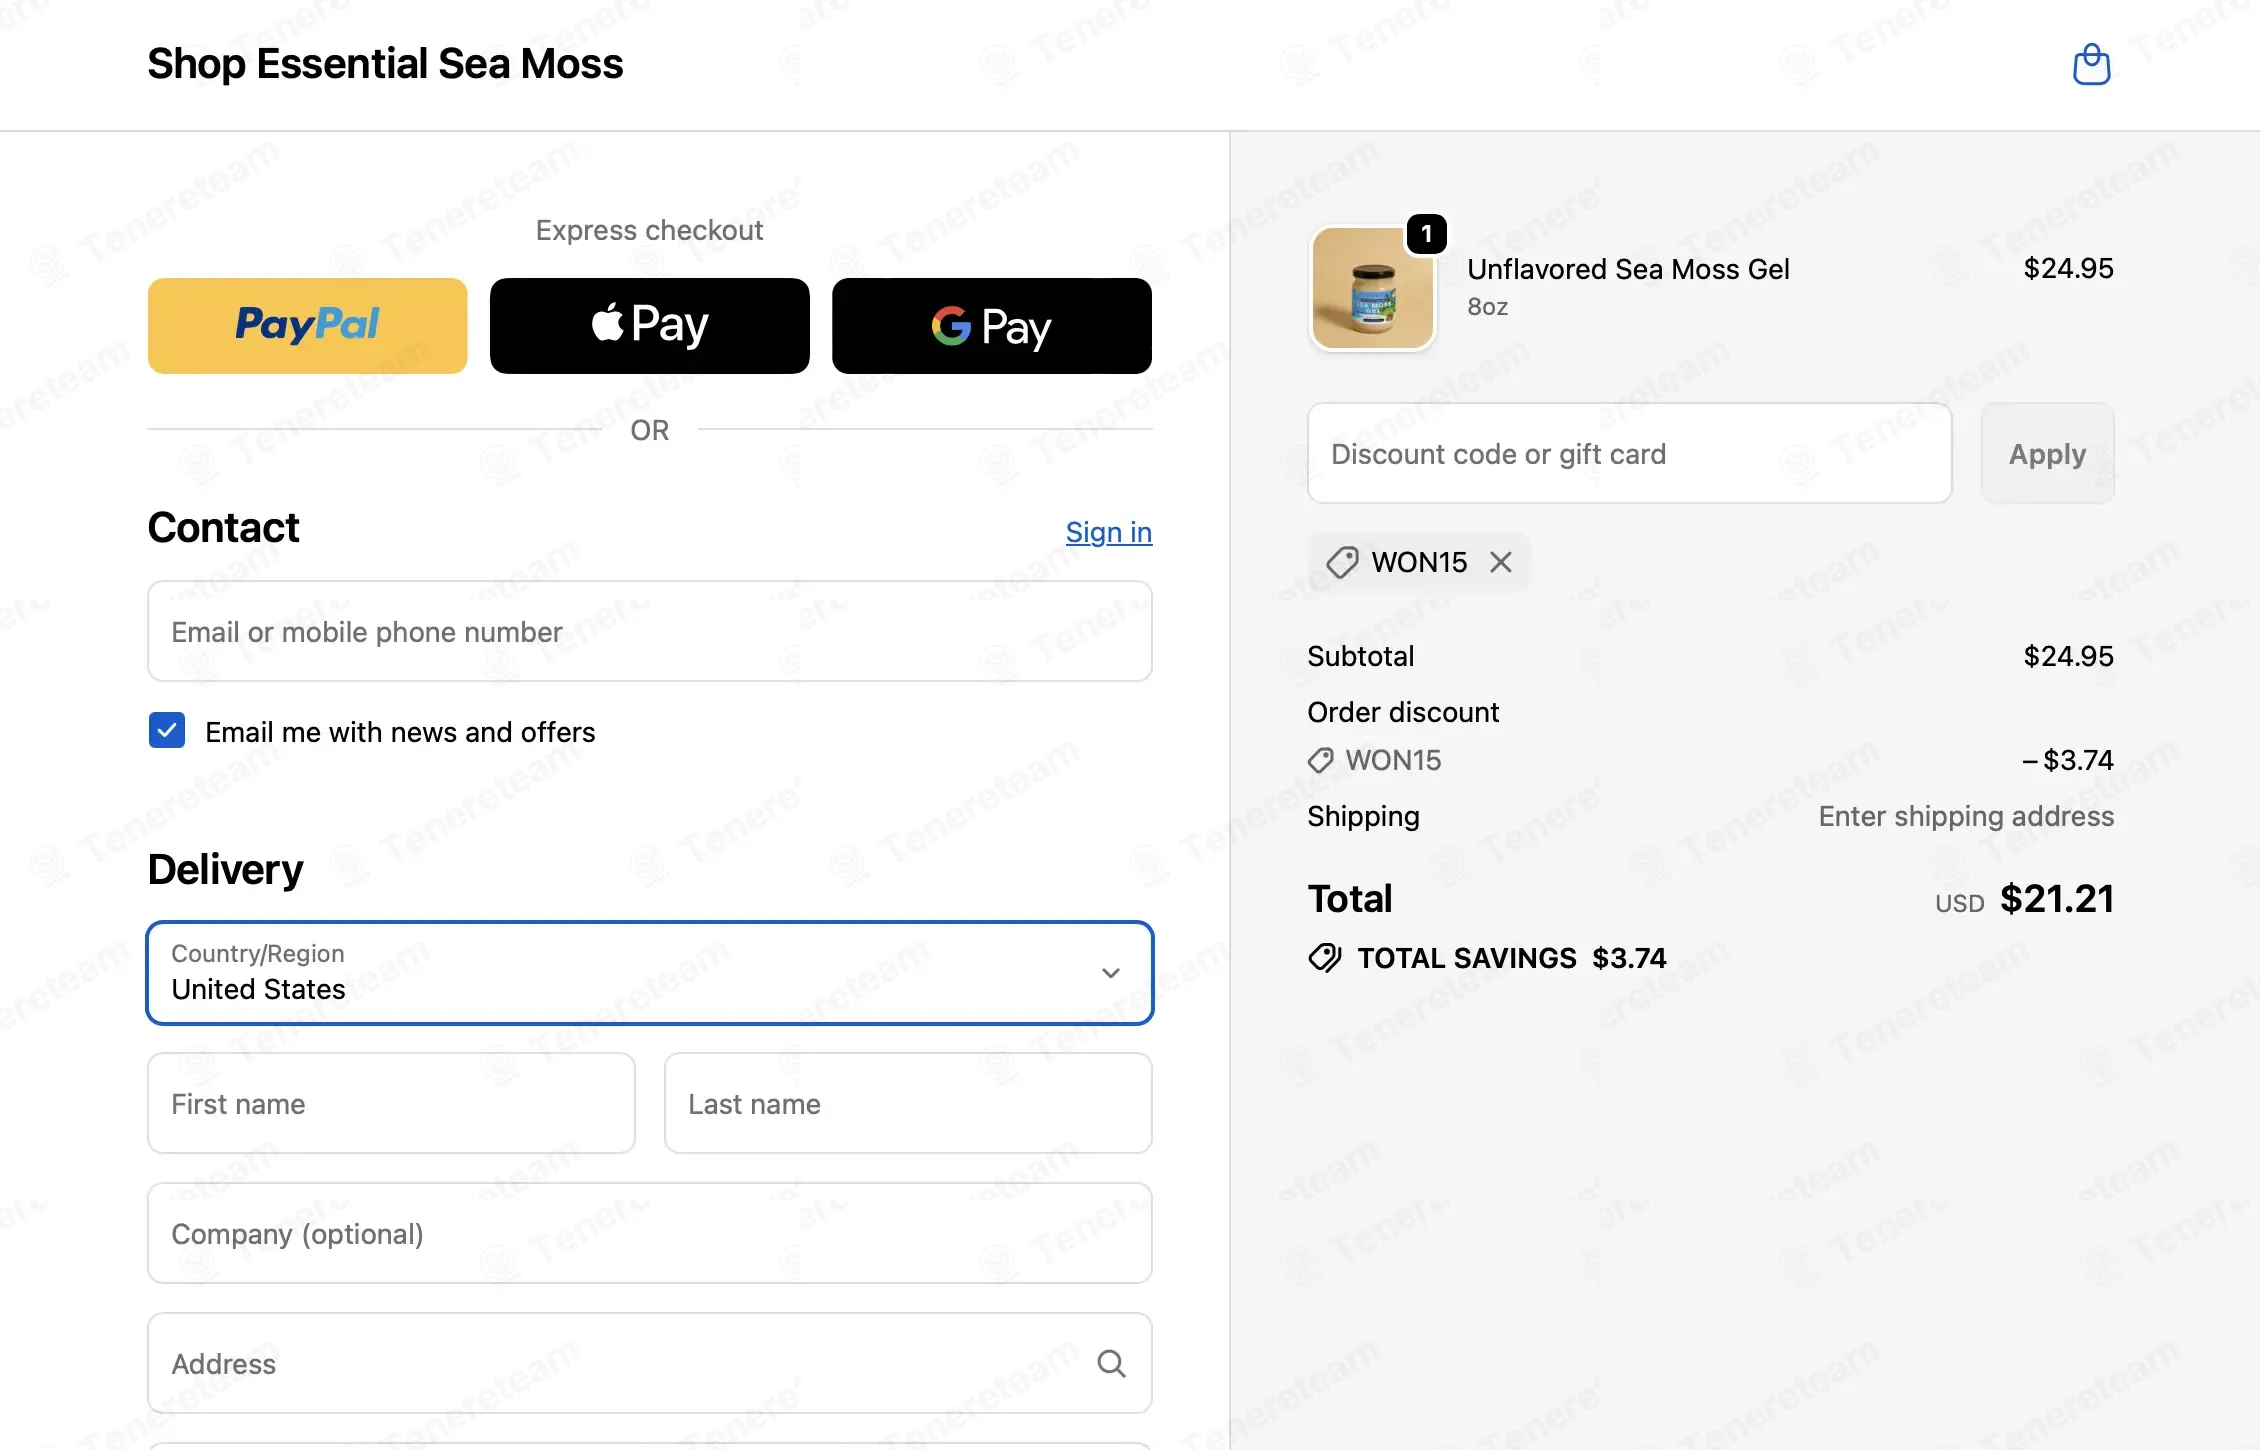Screen dimensions: 2260x1450
Task: Focus the Email or mobile phone number field
Action: point(650,632)
